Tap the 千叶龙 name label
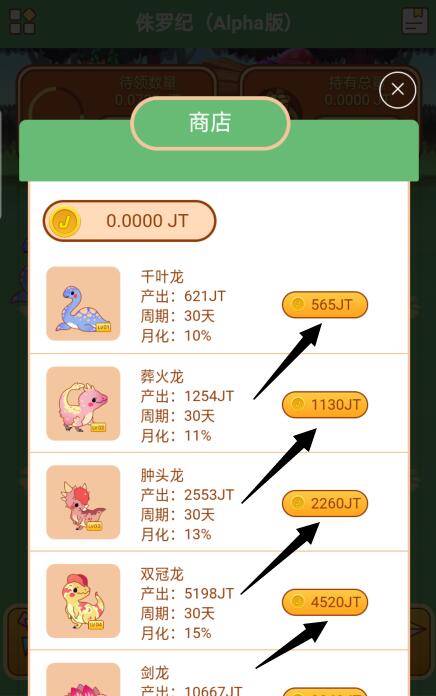 coord(162,277)
